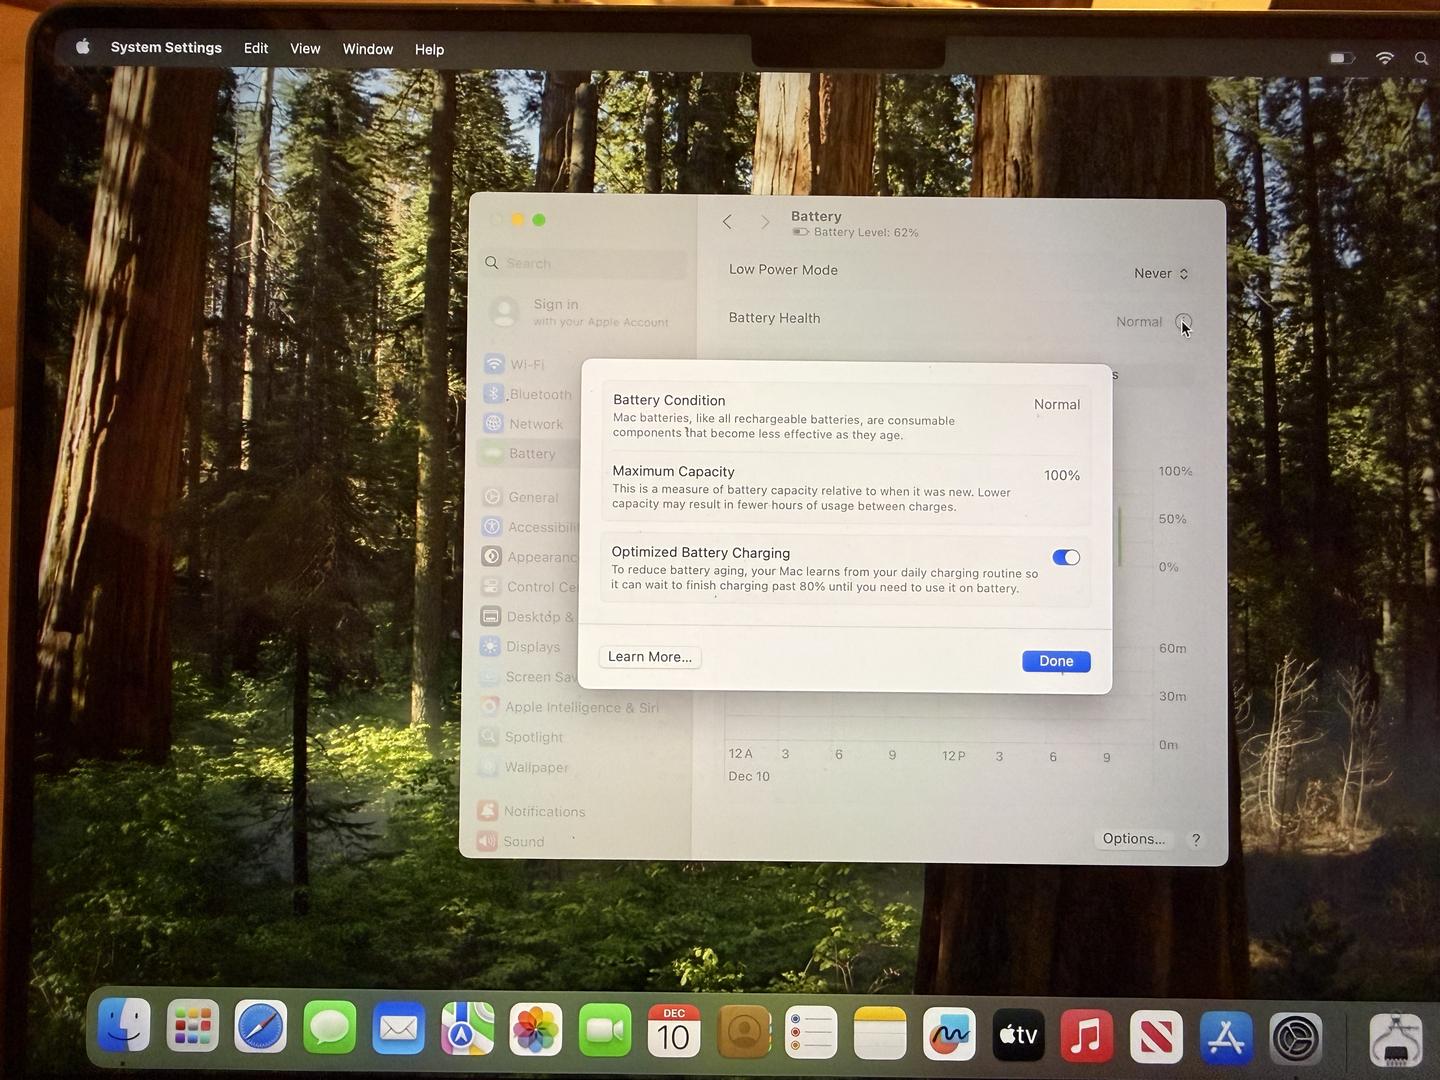This screenshot has width=1440, height=1080.
Task: Click Done to close the battery sheet
Action: point(1056,661)
